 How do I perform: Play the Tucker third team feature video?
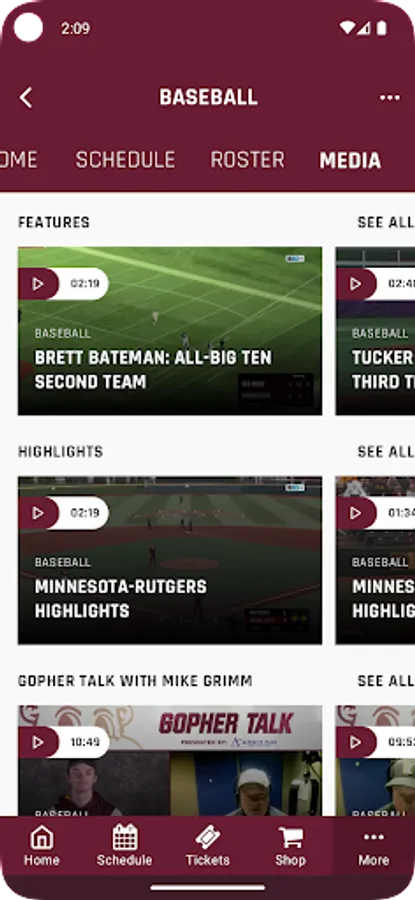click(356, 284)
